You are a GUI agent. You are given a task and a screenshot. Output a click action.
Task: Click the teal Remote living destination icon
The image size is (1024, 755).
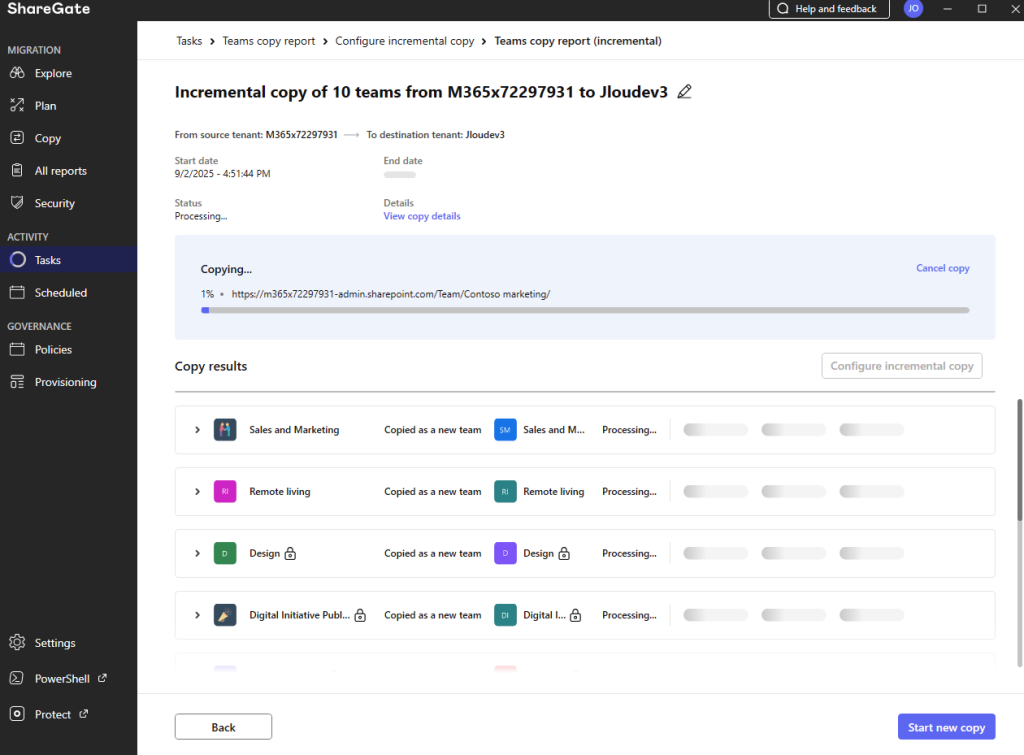505,491
